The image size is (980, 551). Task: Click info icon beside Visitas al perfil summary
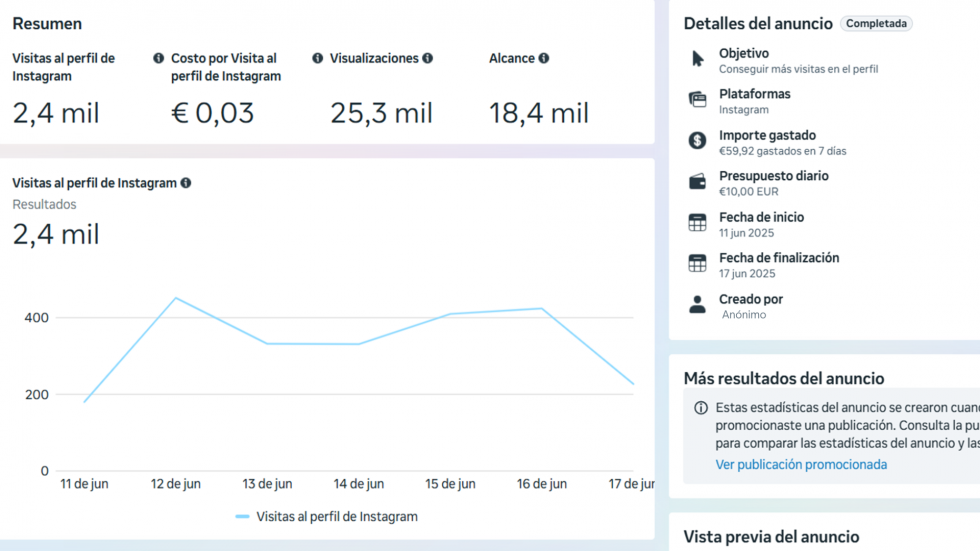point(159,58)
